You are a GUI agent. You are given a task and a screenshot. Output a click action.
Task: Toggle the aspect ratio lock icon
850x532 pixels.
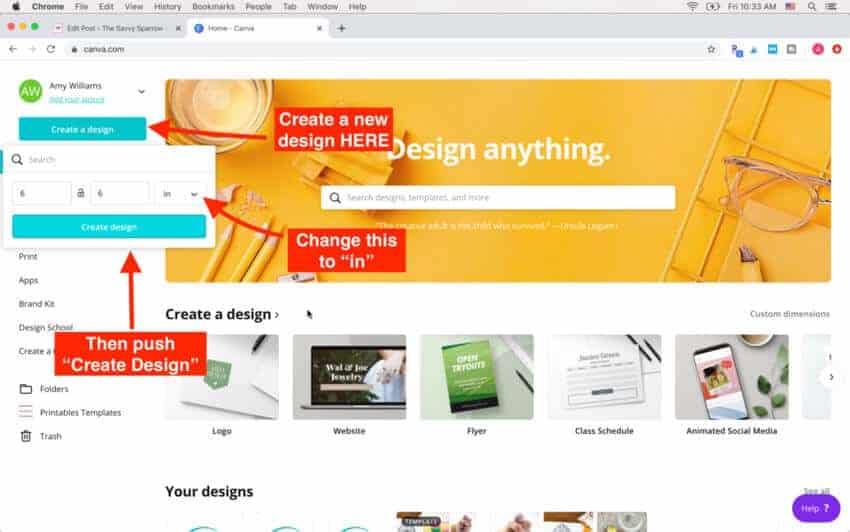(x=81, y=193)
